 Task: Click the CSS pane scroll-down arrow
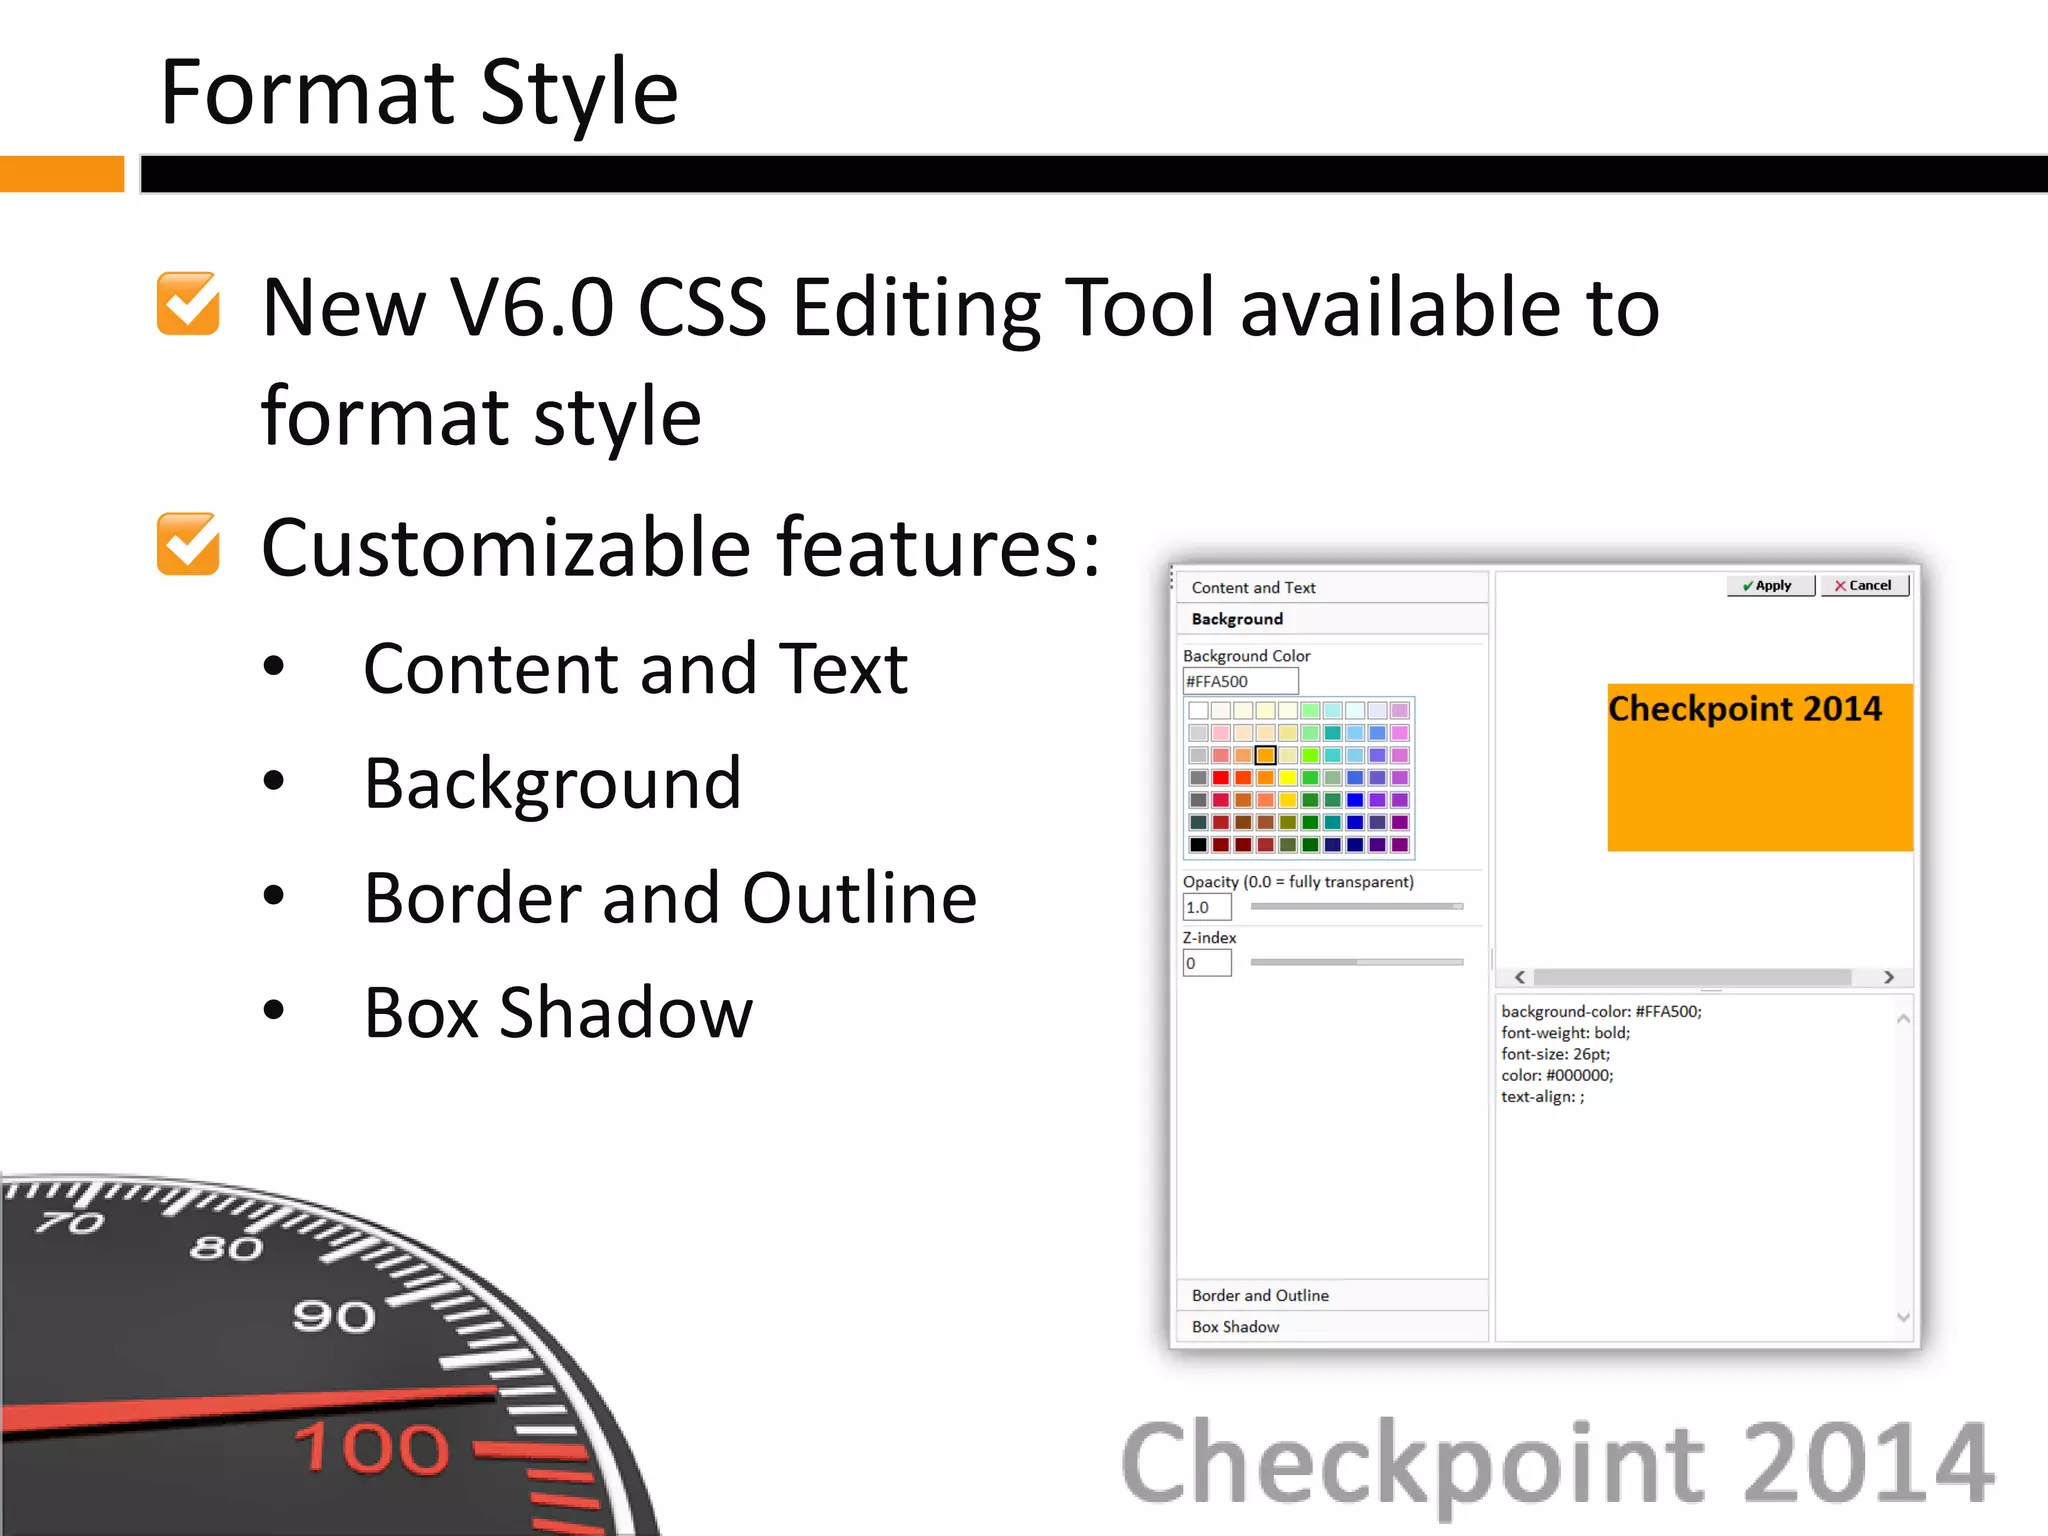point(1903,1317)
